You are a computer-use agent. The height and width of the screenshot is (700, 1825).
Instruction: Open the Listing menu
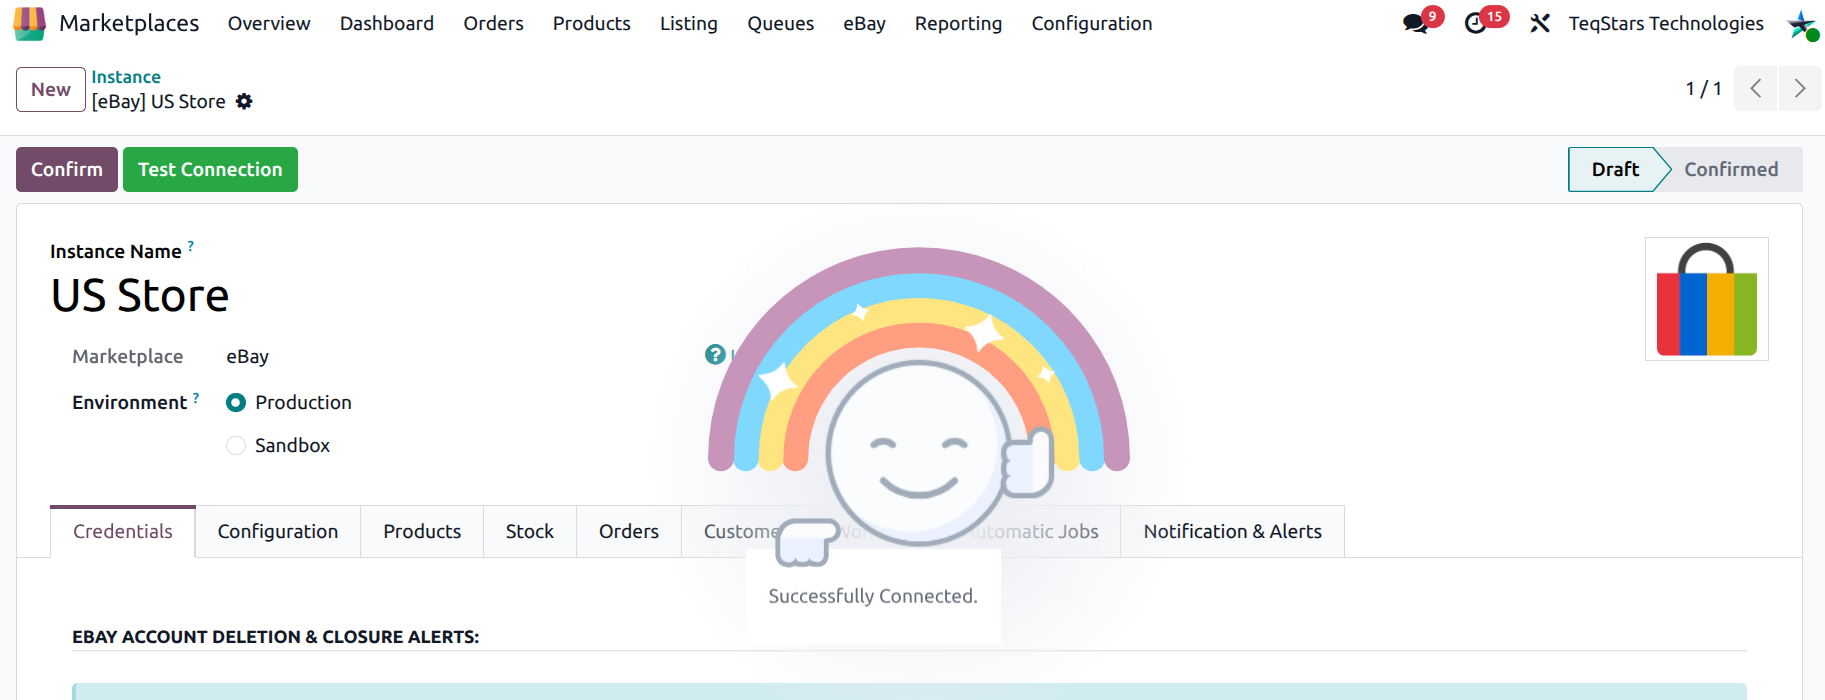[x=689, y=23]
